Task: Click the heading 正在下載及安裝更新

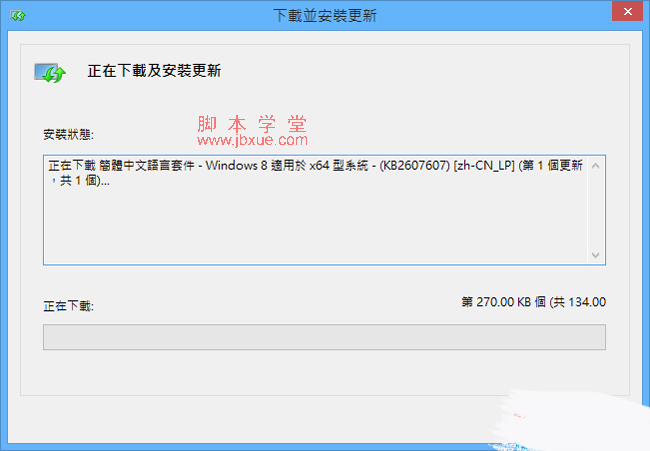Action: (x=154, y=70)
